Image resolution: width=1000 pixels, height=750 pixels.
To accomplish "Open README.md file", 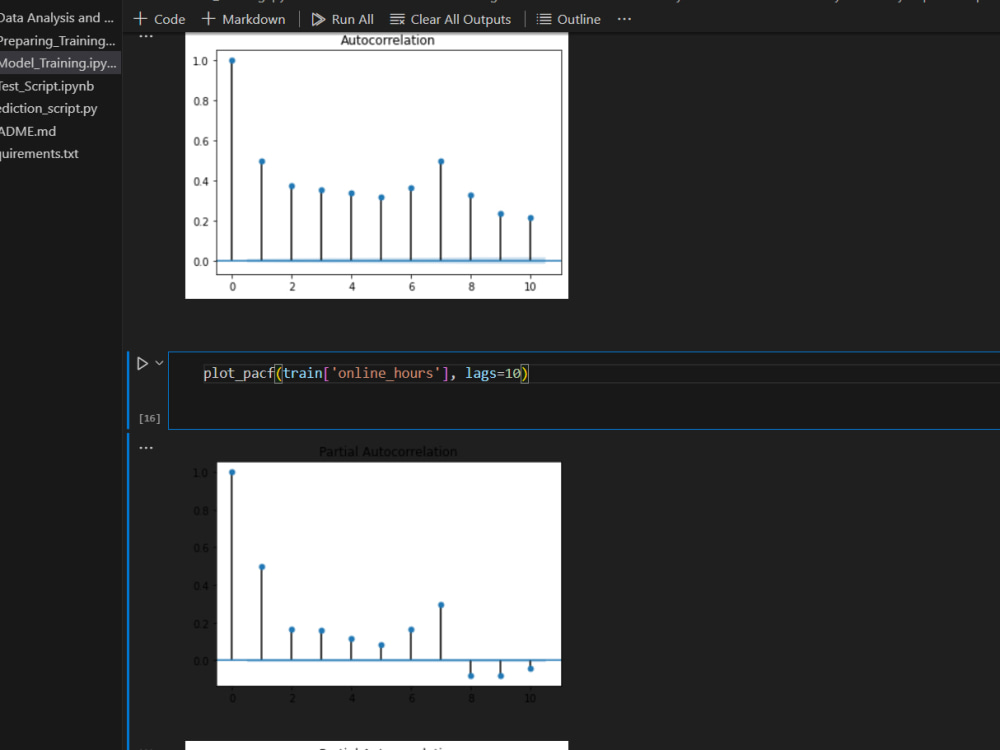I will 29,131.
